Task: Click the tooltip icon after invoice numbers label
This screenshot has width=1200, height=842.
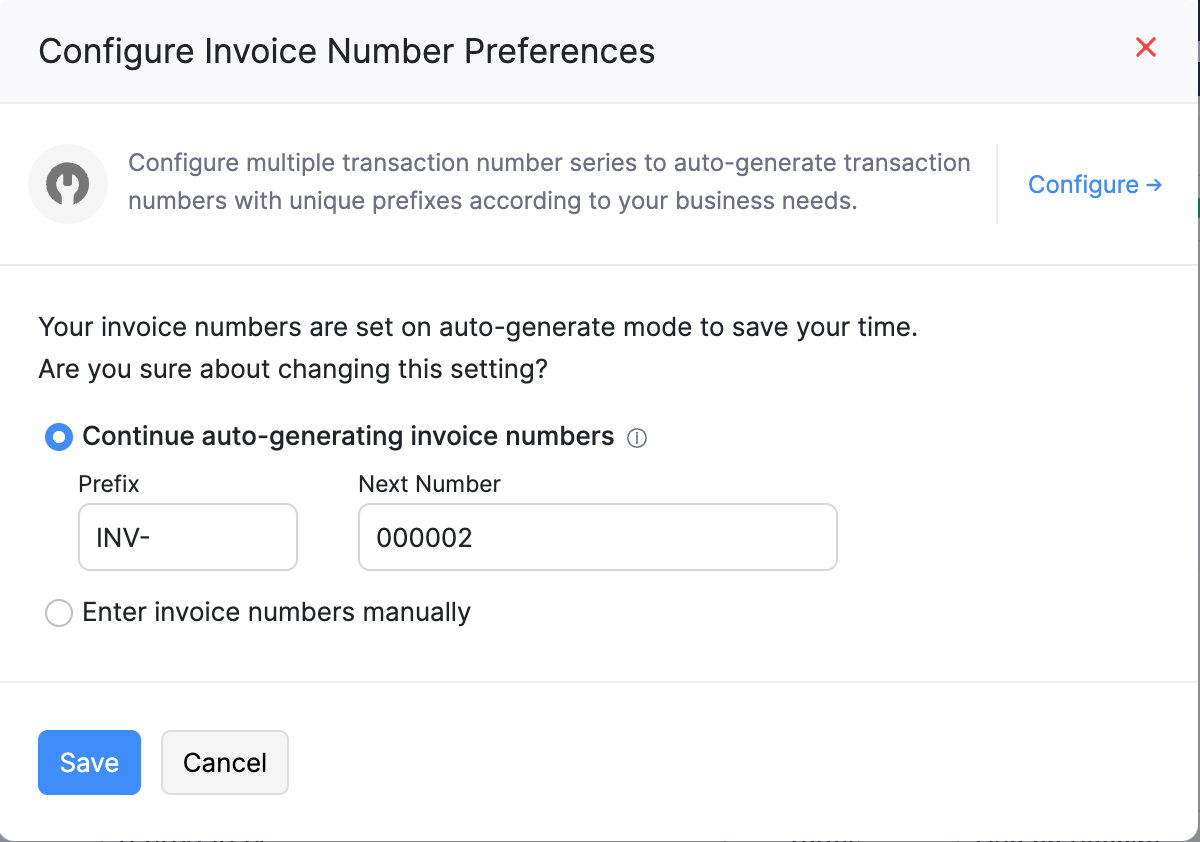Action: (x=638, y=437)
